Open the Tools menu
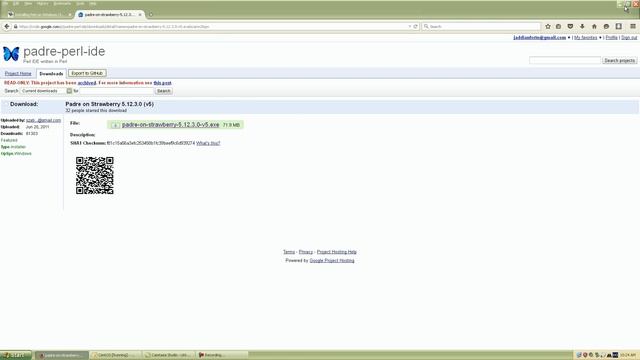This screenshot has width=640, height=360. click(80, 3)
